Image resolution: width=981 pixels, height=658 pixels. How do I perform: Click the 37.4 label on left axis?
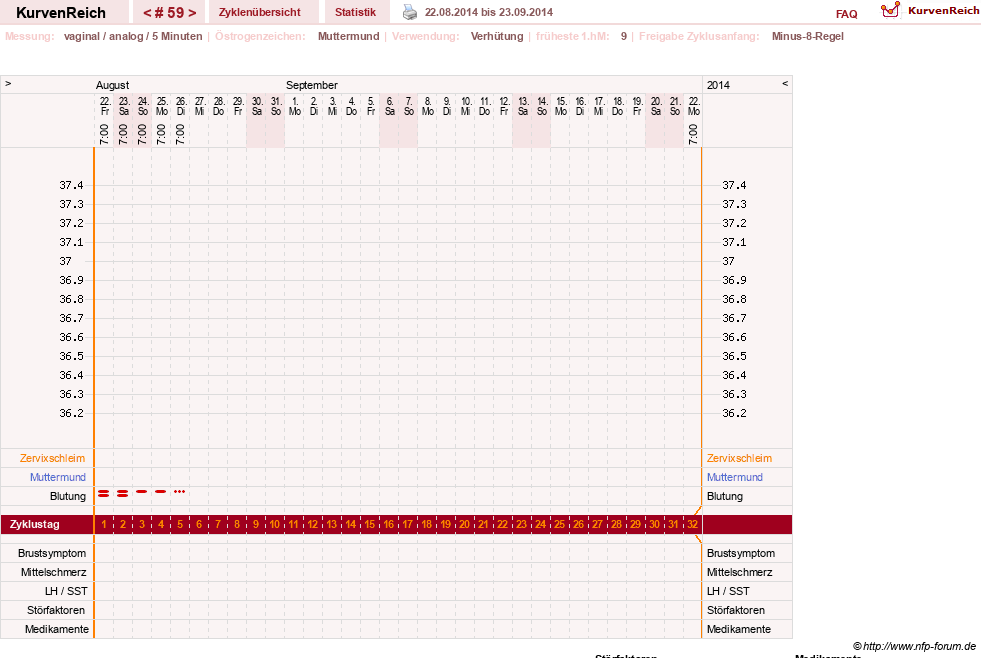click(x=71, y=185)
